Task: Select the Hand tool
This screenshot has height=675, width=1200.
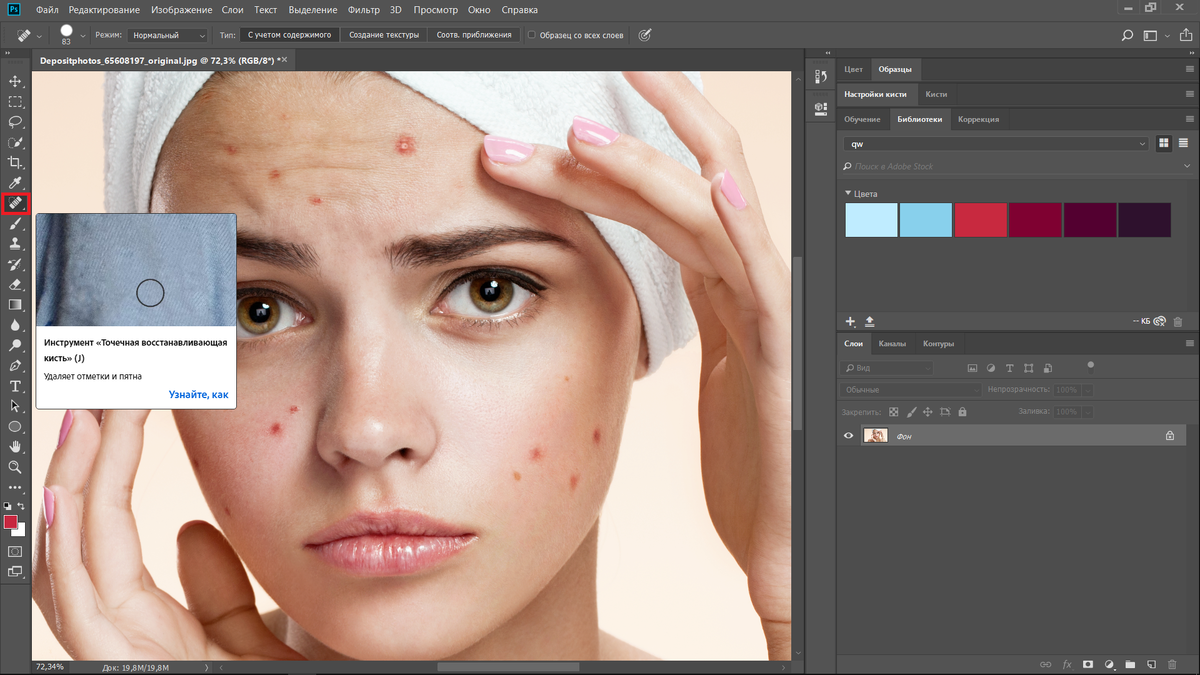Action: click(15, 447)
